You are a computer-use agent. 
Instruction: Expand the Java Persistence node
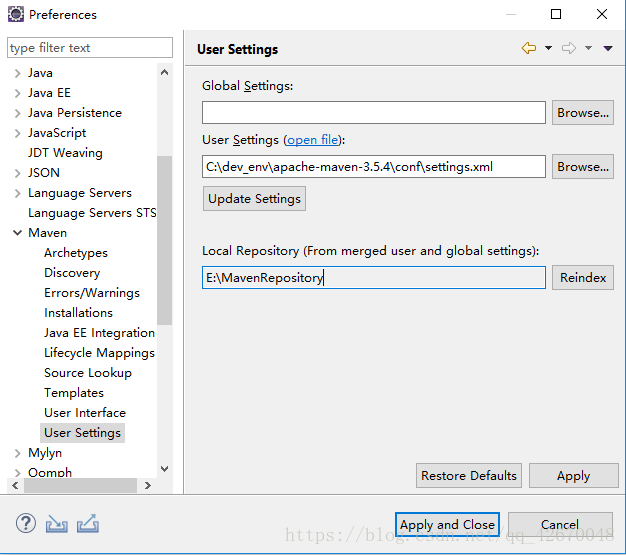[x=17, y=113]
